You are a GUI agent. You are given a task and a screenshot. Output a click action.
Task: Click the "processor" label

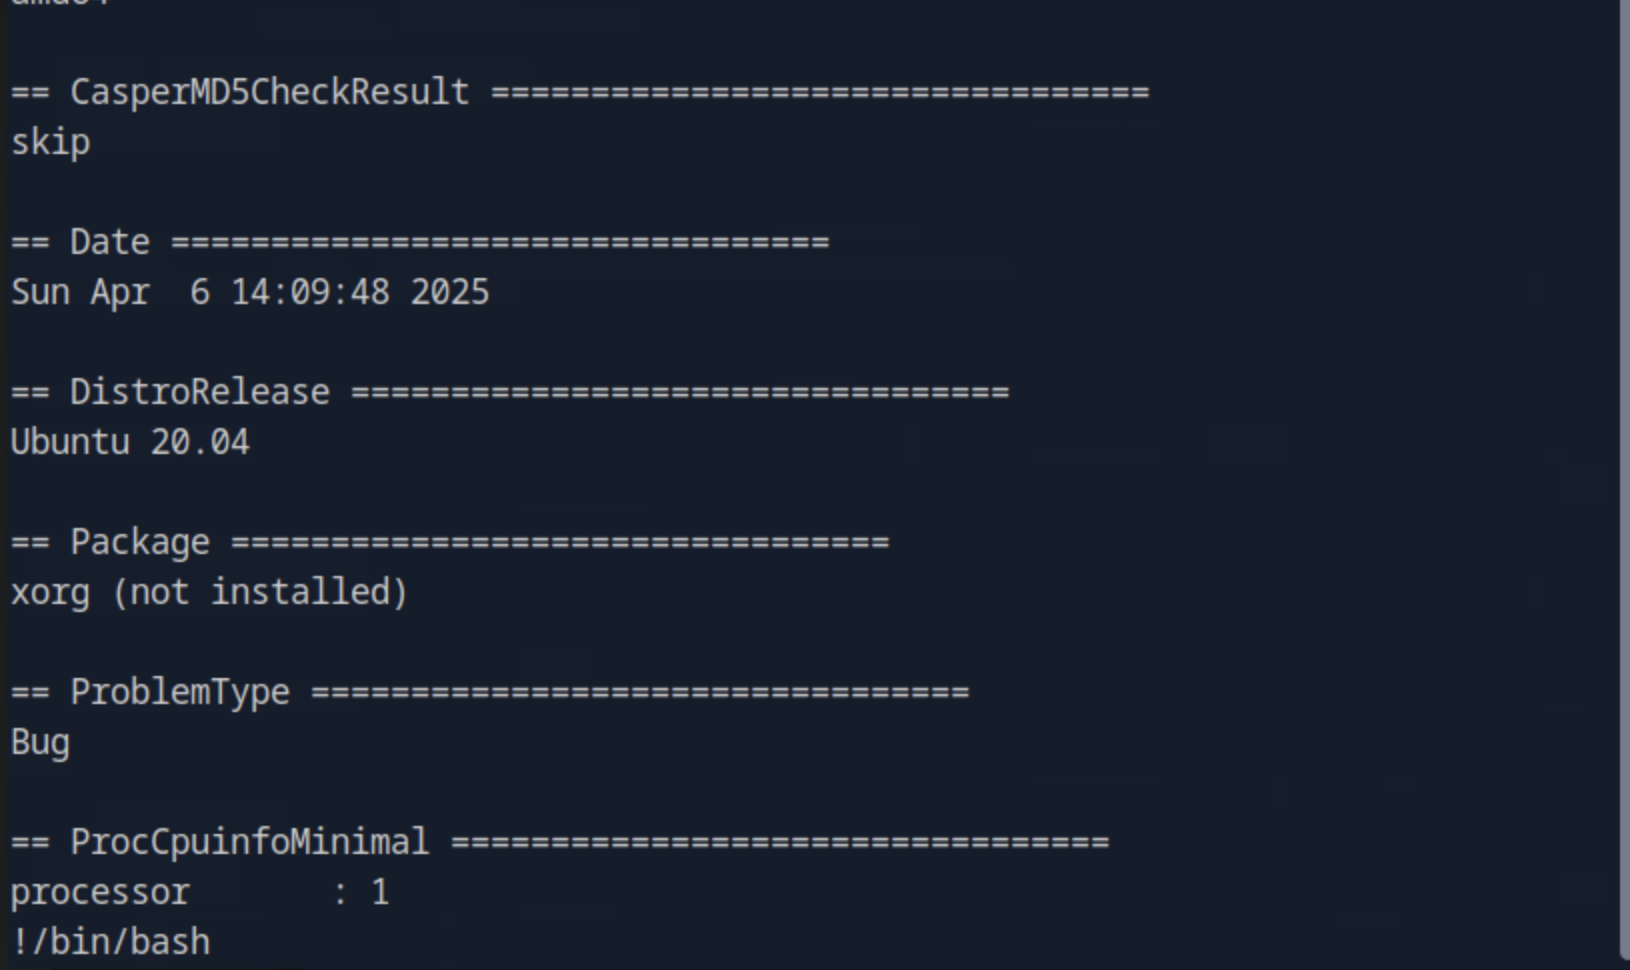pos(100,892)
